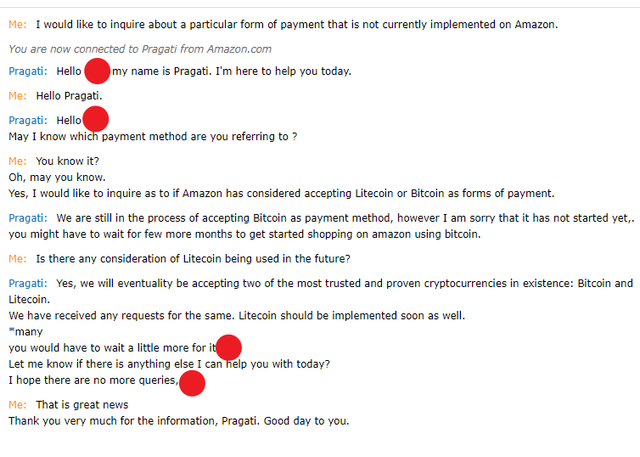This screenshot has height=457, width=640.
Task: Click the "You are now connected to Pragati" notice
Action: [x=139, y=49]
